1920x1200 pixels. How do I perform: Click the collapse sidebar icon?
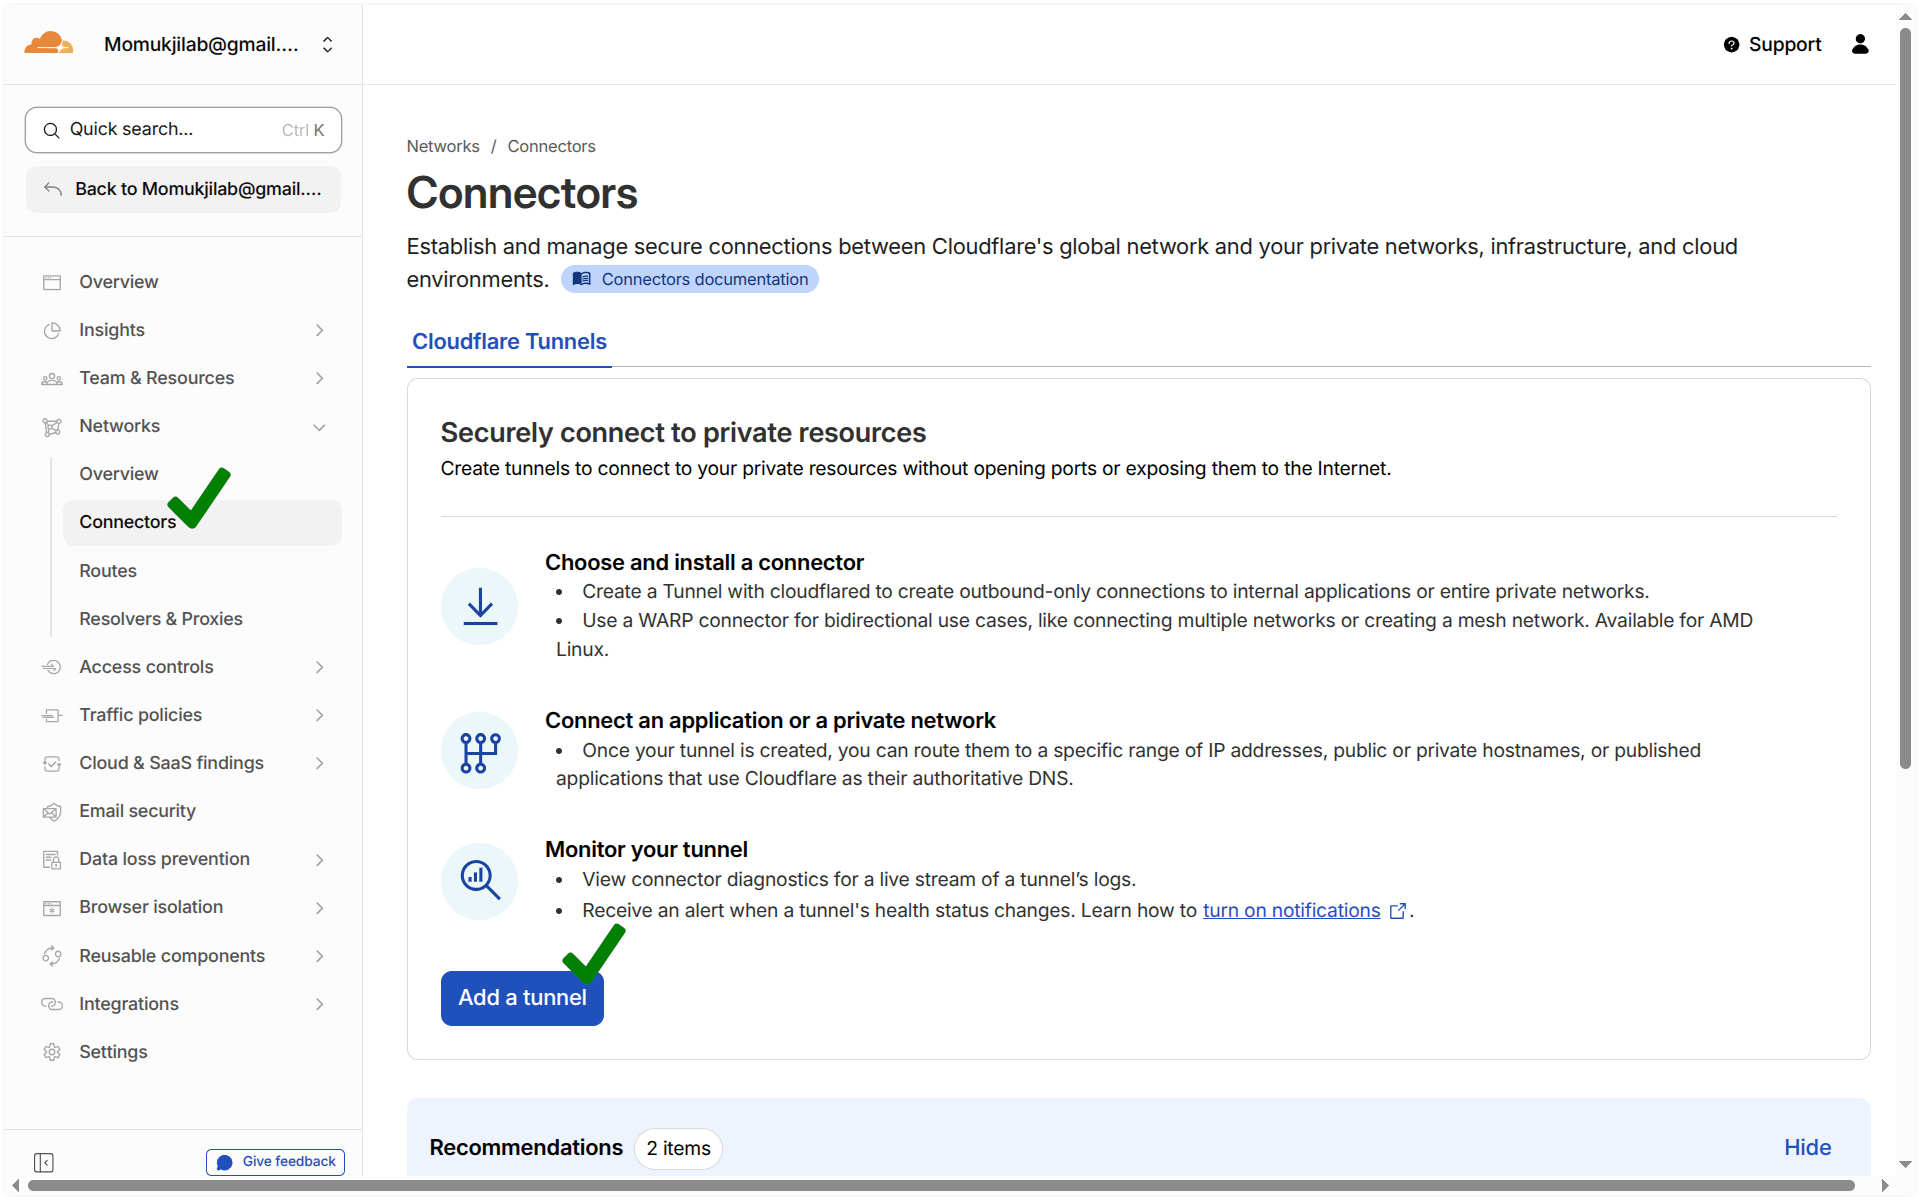43,1162
